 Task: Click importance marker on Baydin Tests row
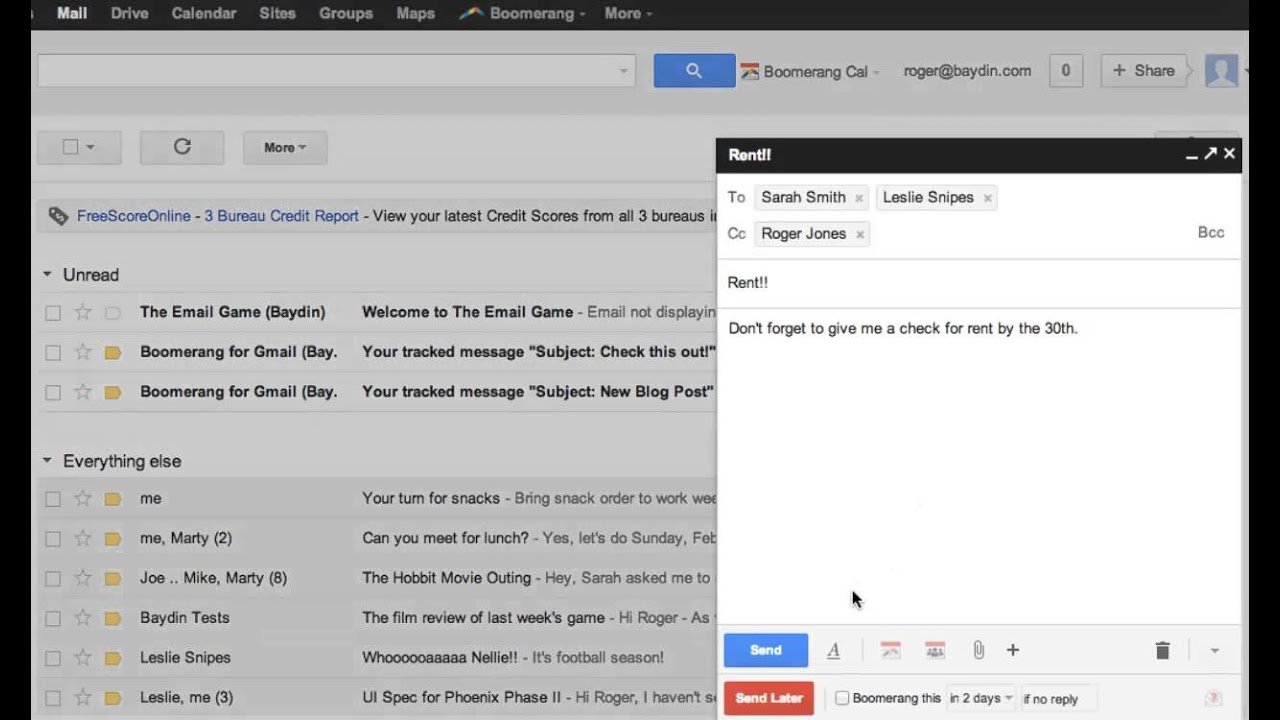click(x=113, y=618)
